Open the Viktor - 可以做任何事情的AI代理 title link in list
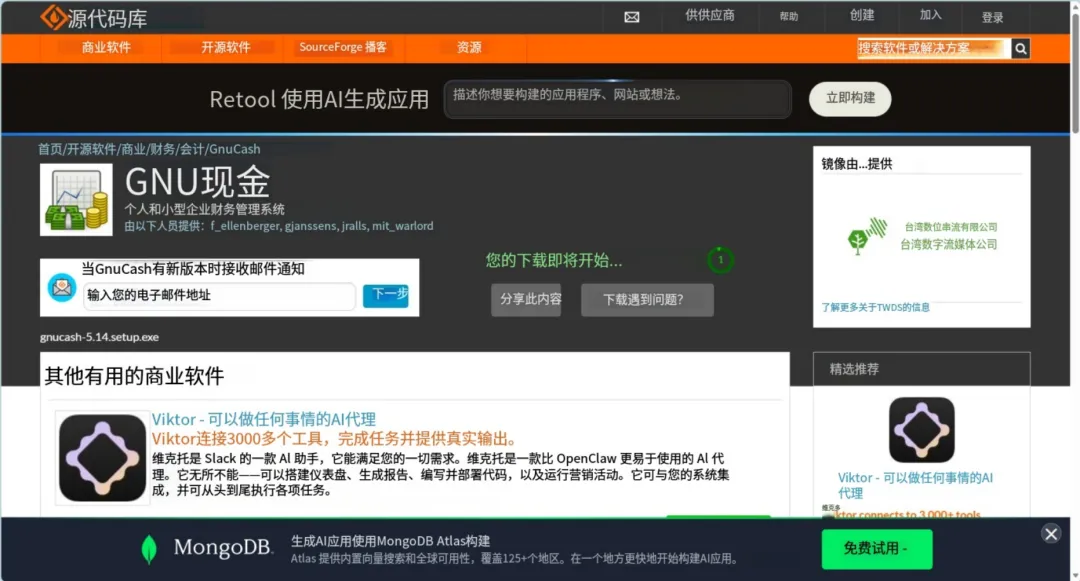The height and width of the screenshot is (581, 1080). (x=264, y=419)
